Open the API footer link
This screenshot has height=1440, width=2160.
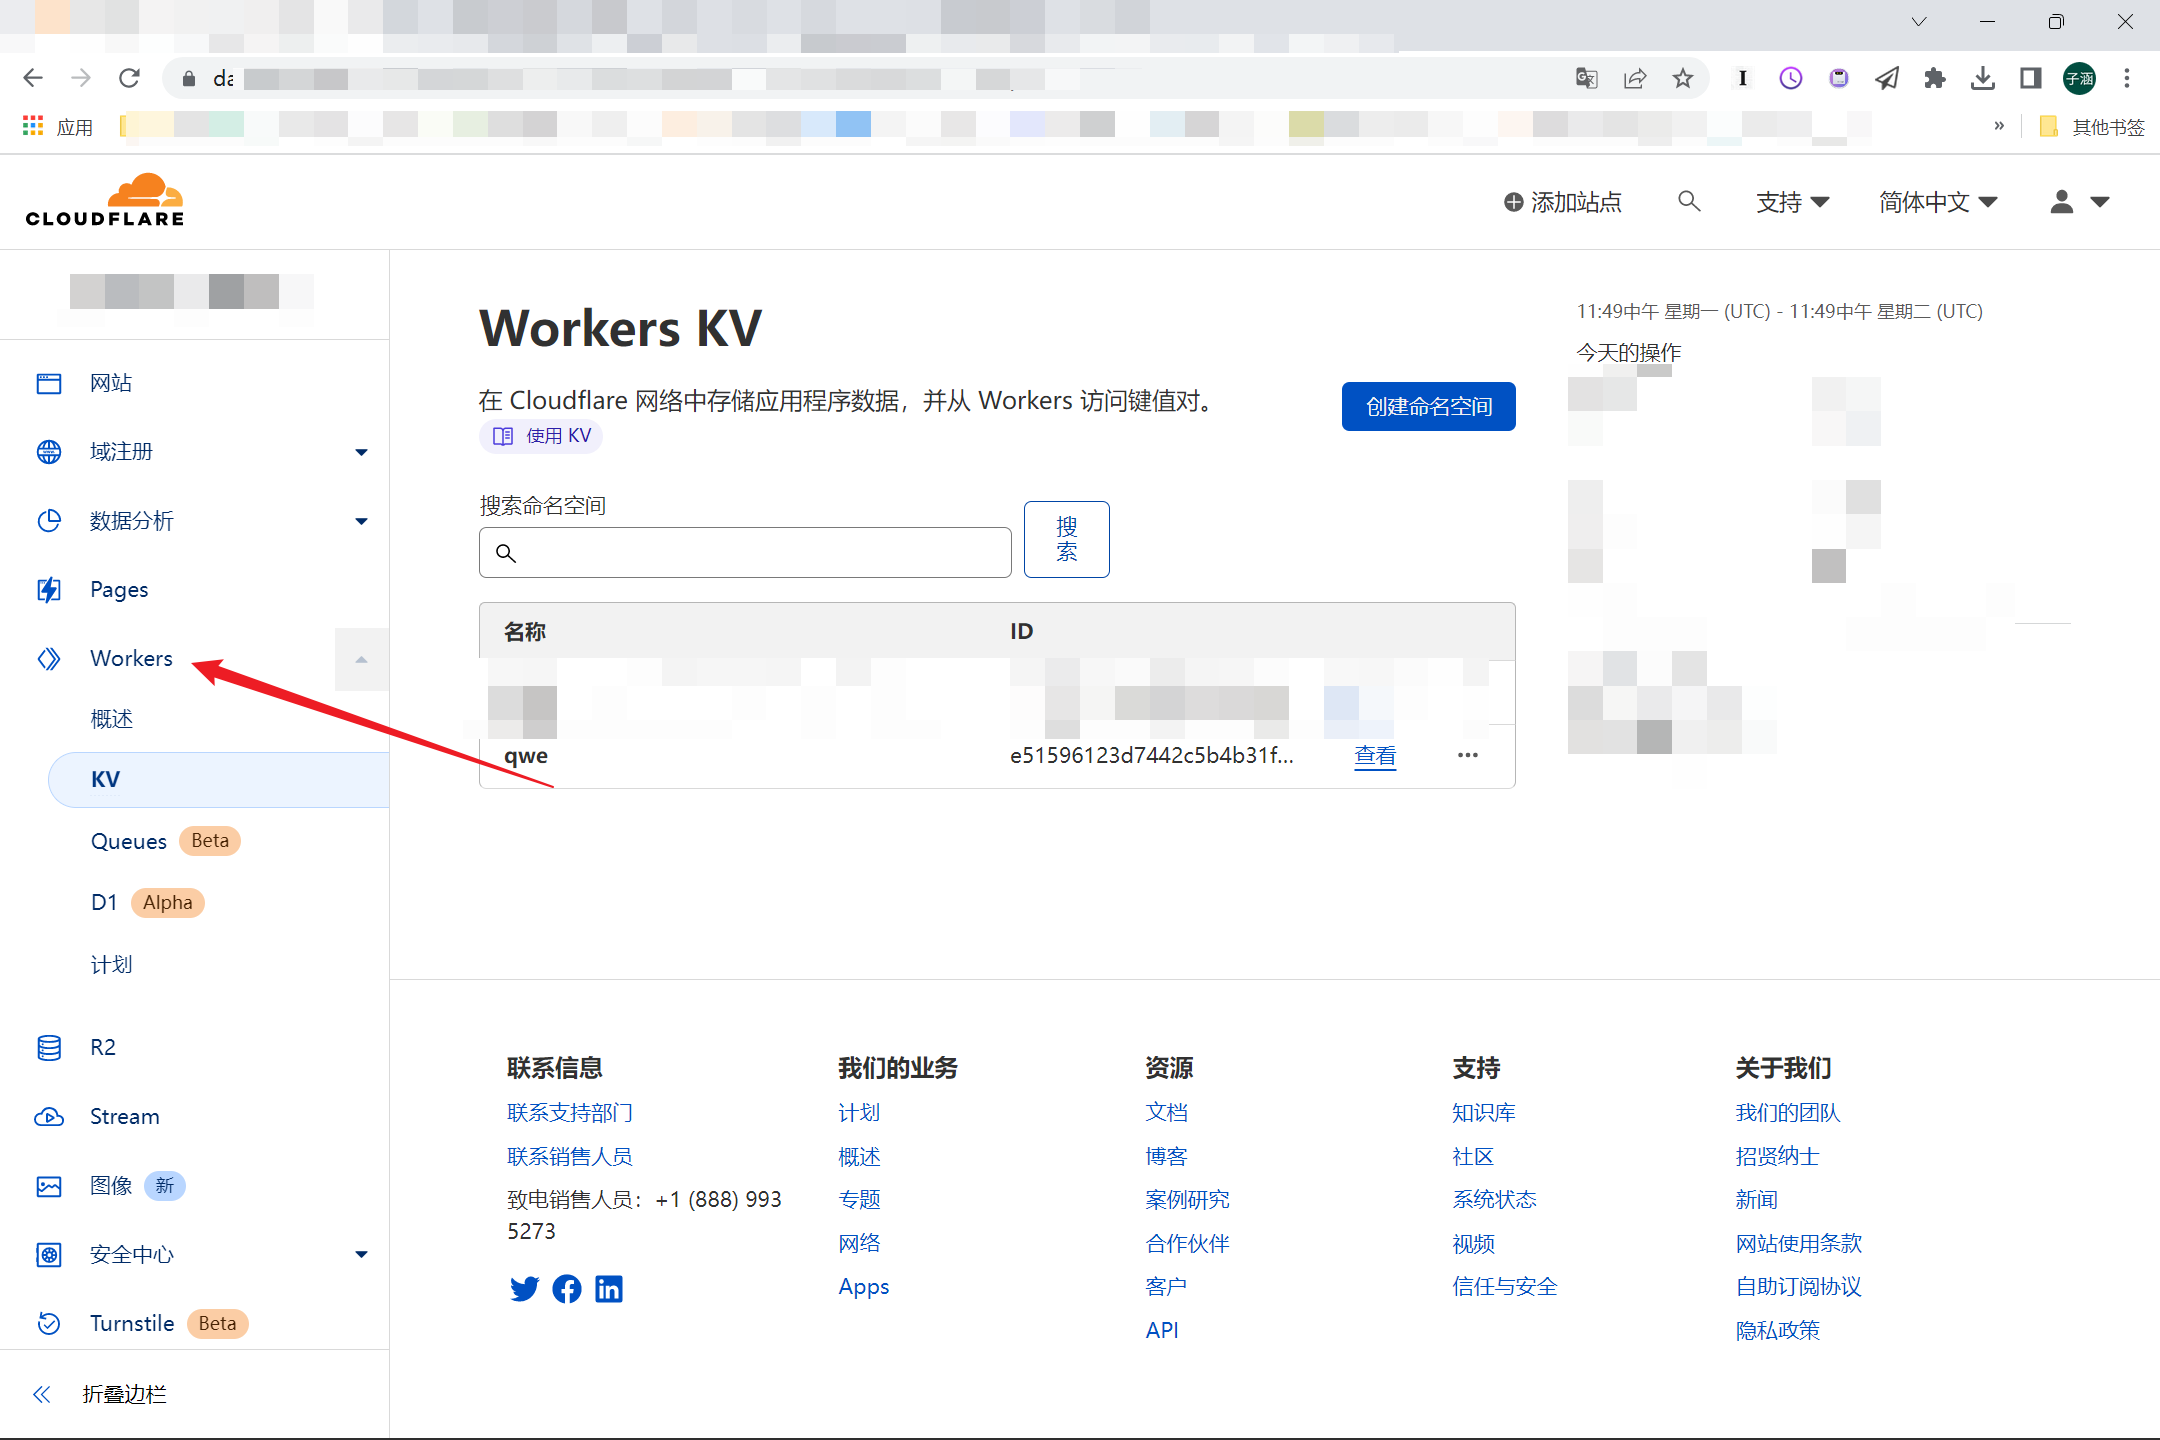coord(1162,1331)
